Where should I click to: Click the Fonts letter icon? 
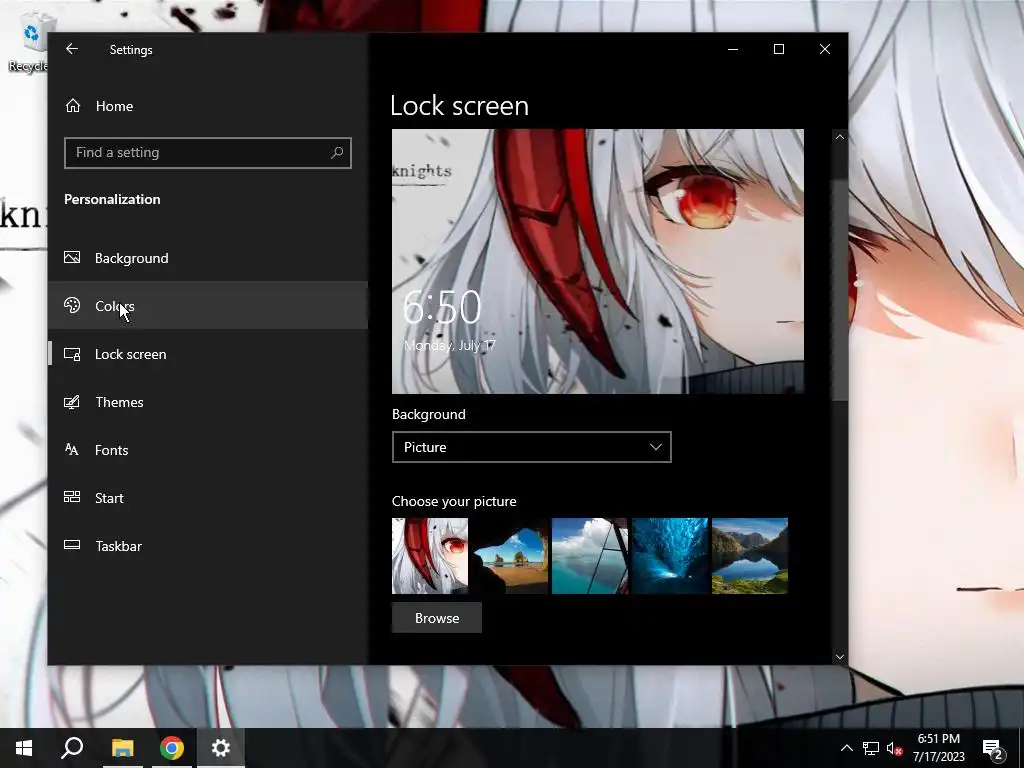[x=72, y=449]
